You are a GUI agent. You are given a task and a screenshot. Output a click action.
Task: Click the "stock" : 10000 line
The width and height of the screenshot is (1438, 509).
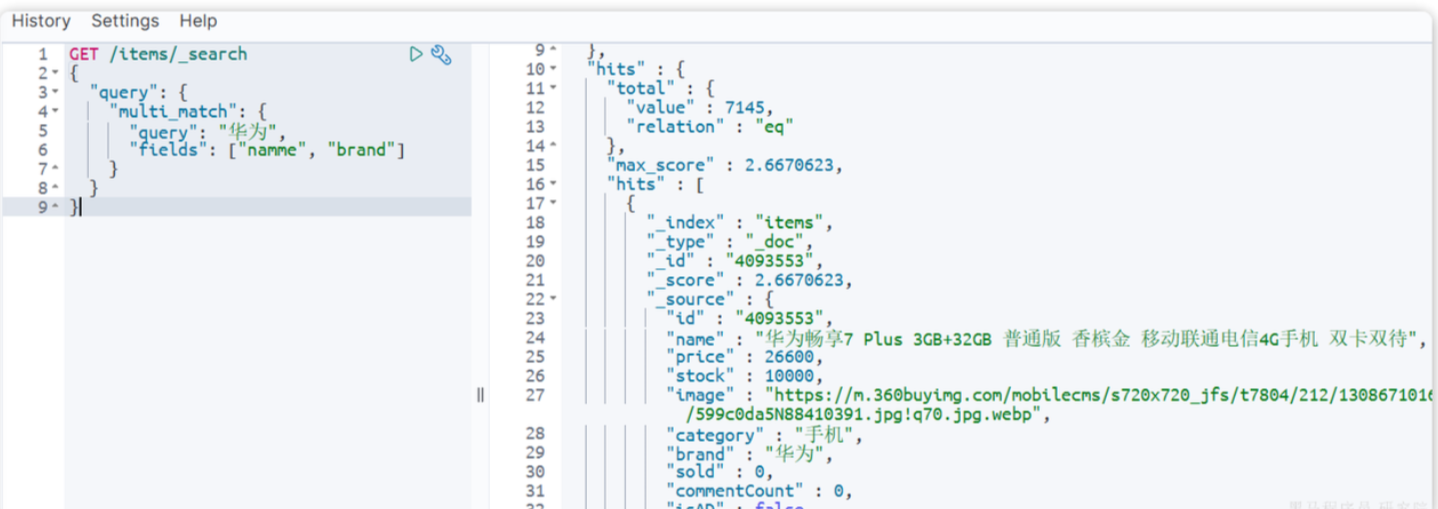(x=745, y=376)
